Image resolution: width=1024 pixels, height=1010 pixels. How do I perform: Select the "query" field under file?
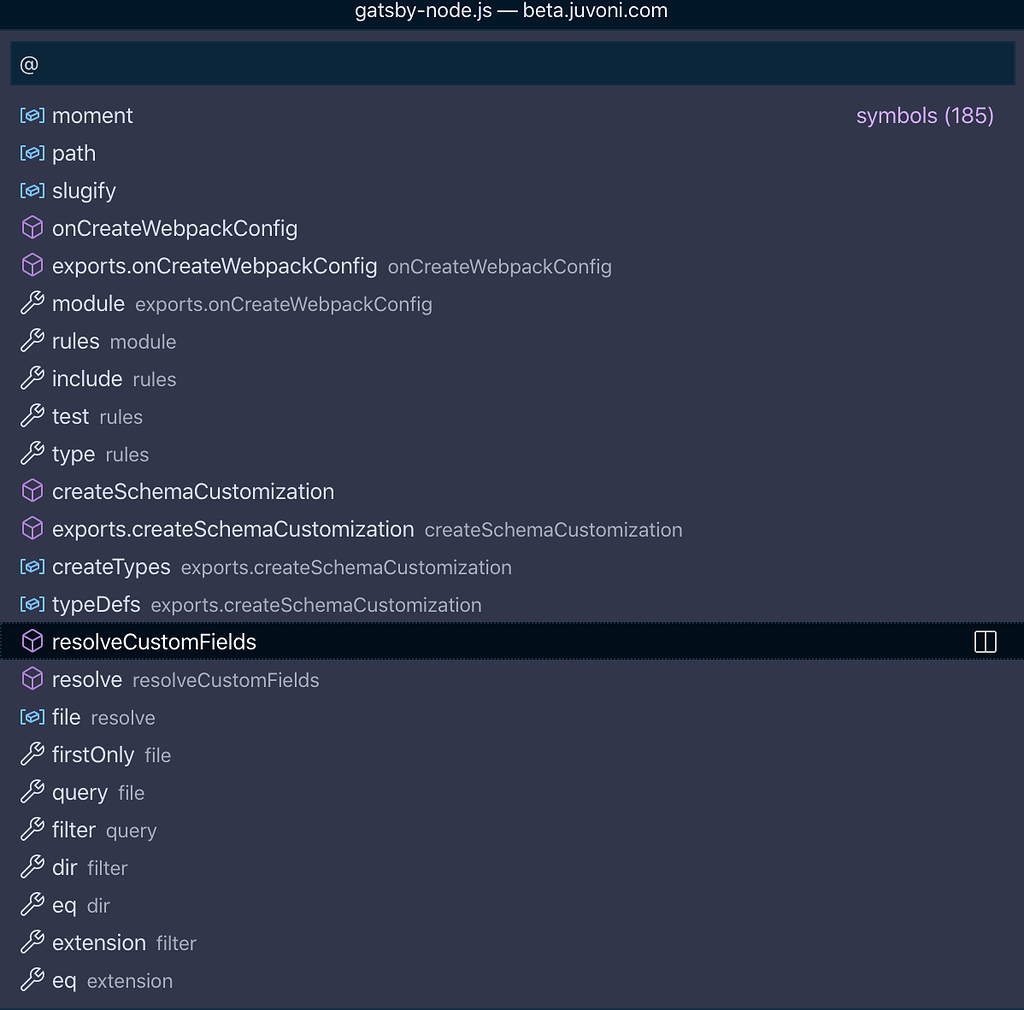click(x=79, y=792)
